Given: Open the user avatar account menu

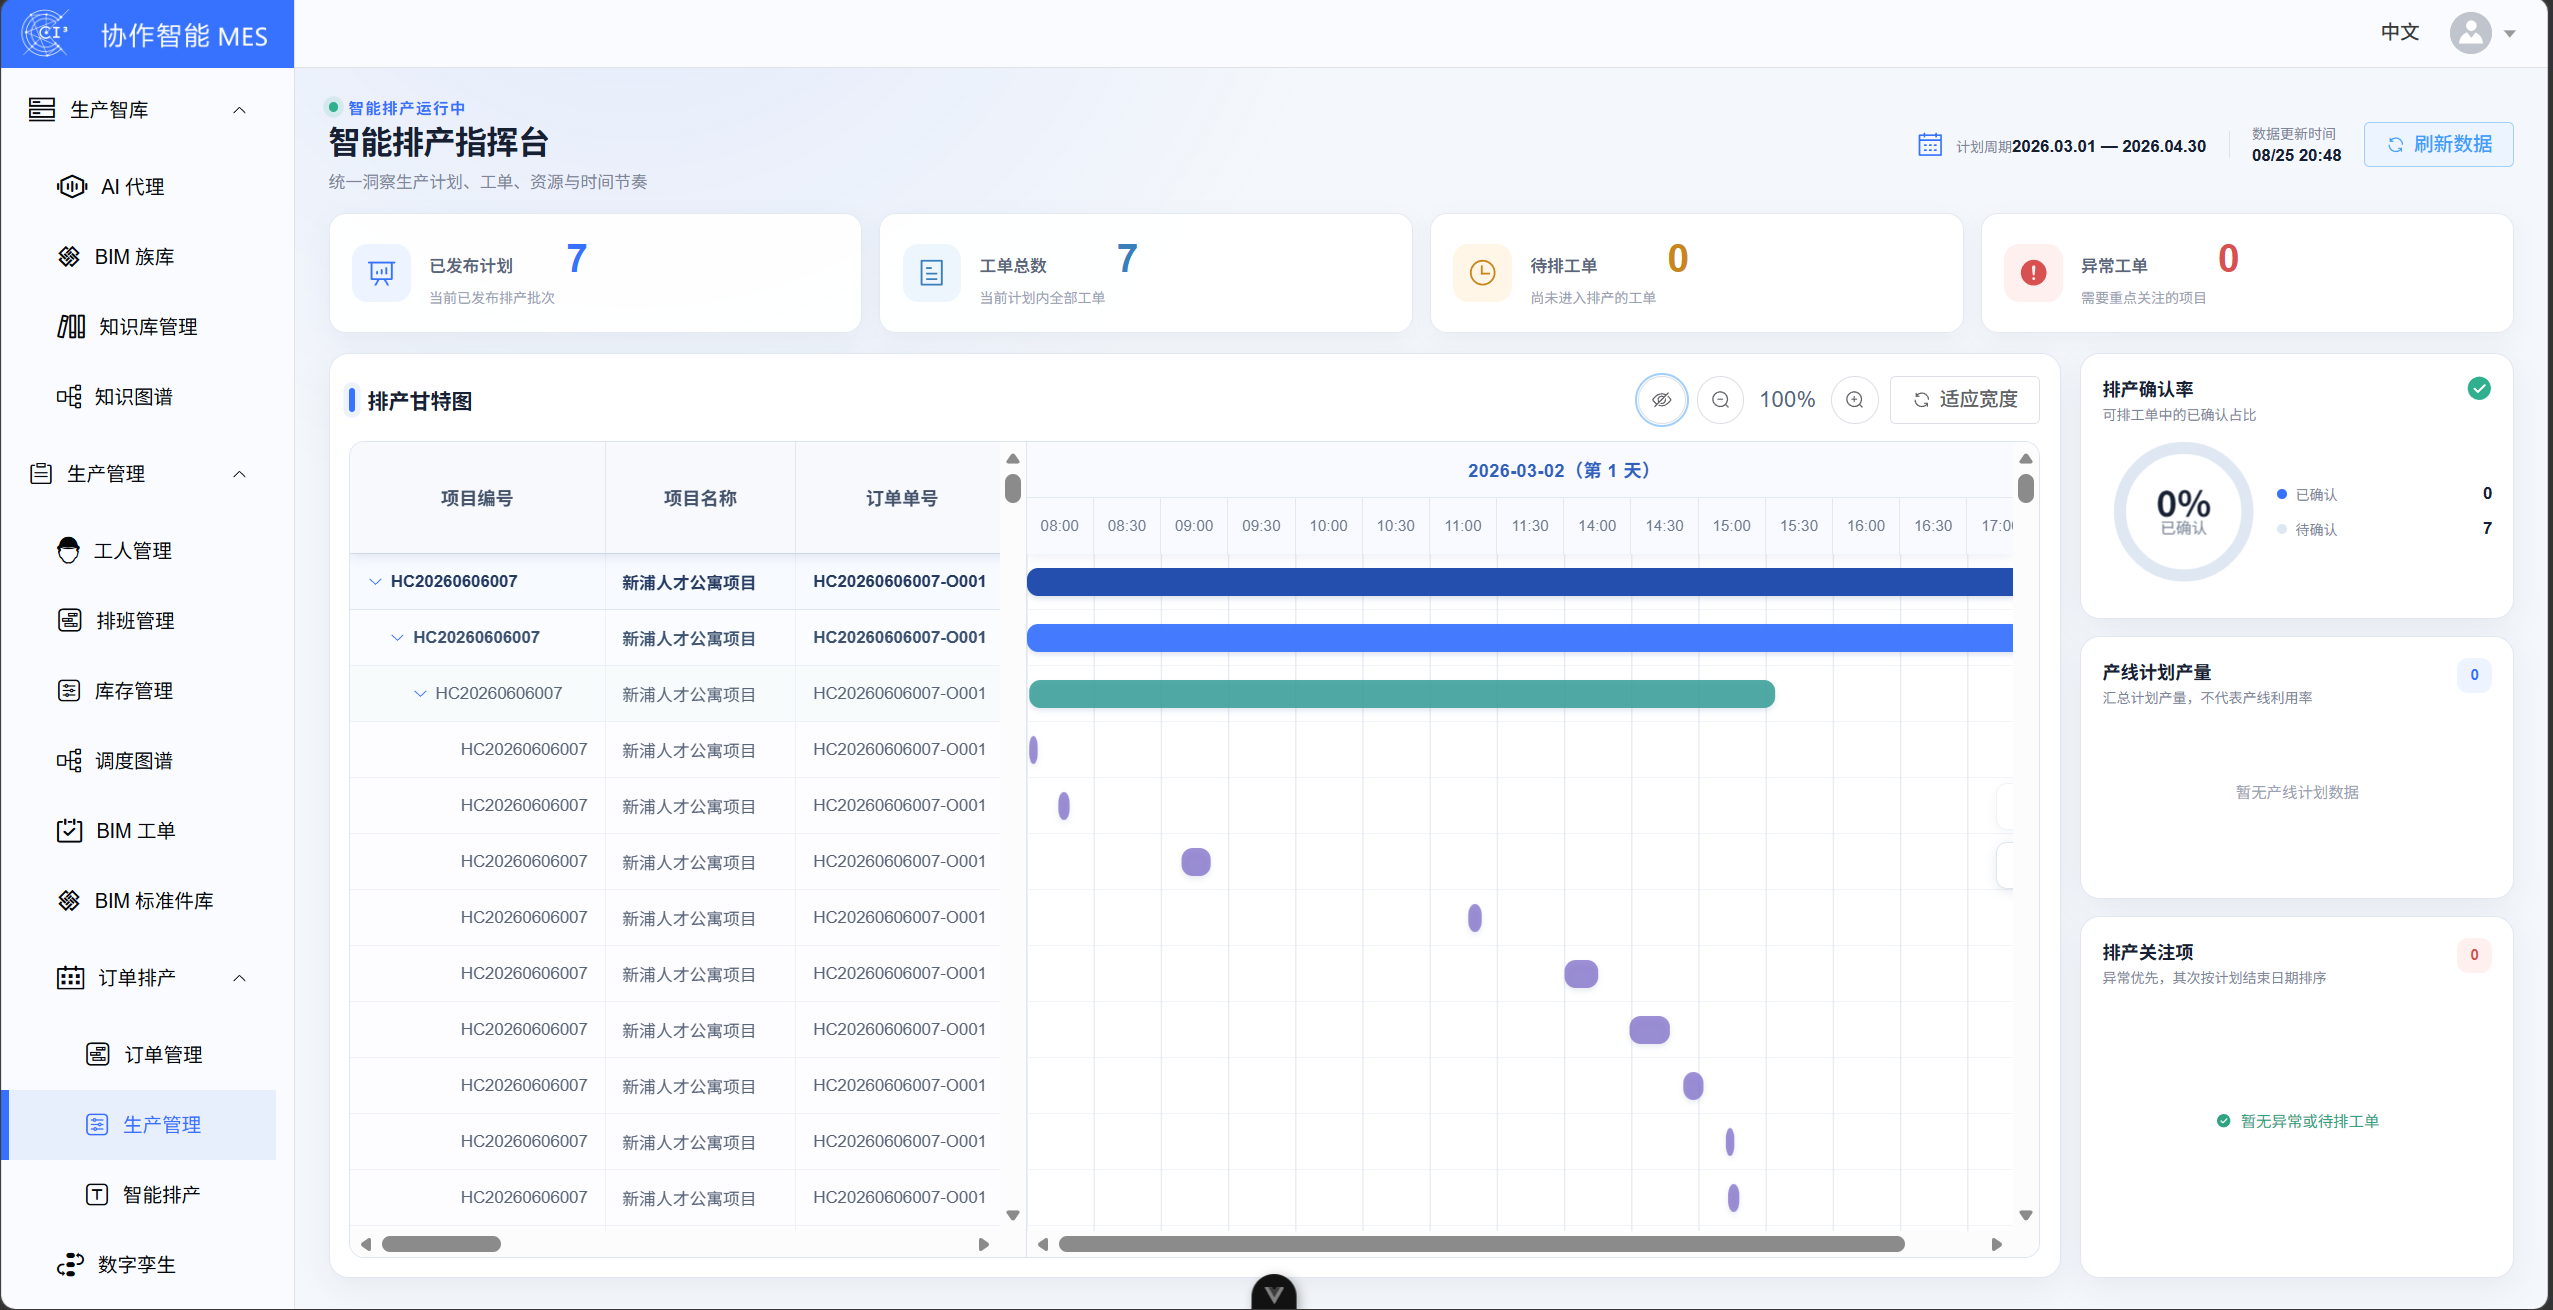Looking at the screenshot, I should click(x=2470, y=33).
